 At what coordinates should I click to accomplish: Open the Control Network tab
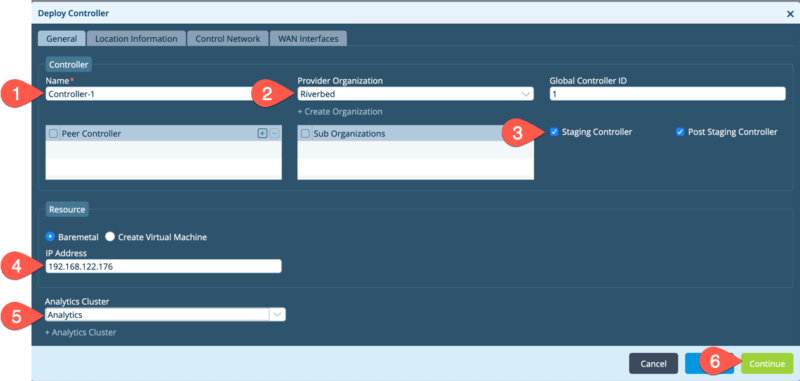[228, 39]
